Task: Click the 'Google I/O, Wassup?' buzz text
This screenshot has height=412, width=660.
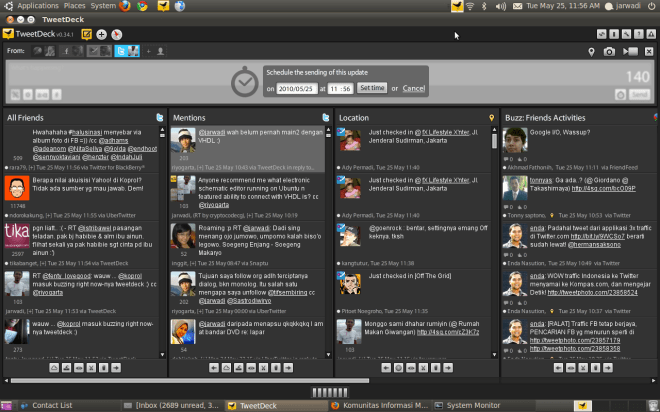Action: coord(560,132)
